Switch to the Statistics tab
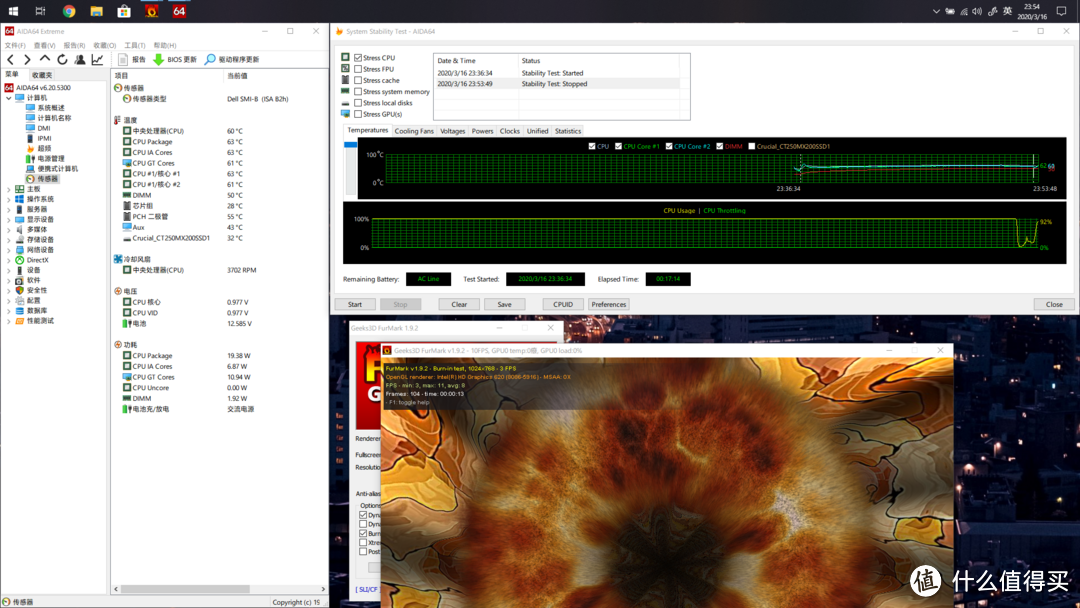This screenshot has width=1080, height=608. (x=568, y=131)
